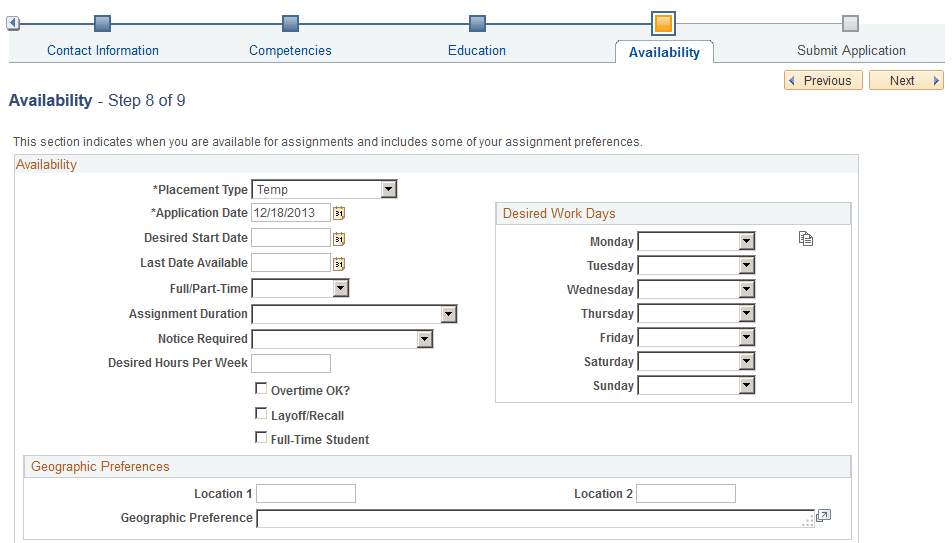Enable the Overtime OK? checkbox

tap(261, 388)
